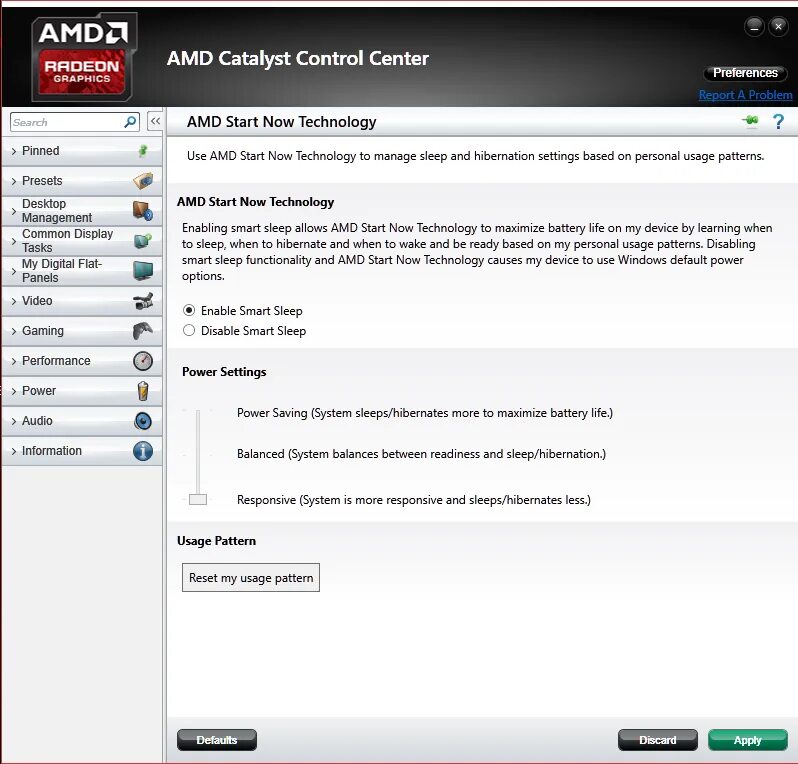Screen dimensions: 798x764
Task: Click the Audio speaker icon
Action: [x=143, y=421]
